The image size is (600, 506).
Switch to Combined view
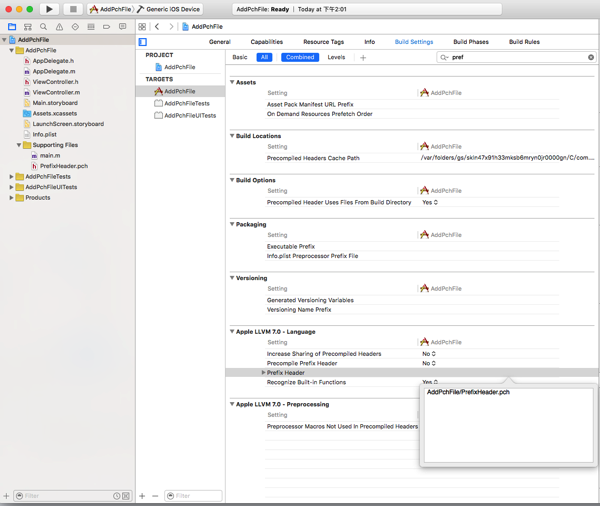300,57
